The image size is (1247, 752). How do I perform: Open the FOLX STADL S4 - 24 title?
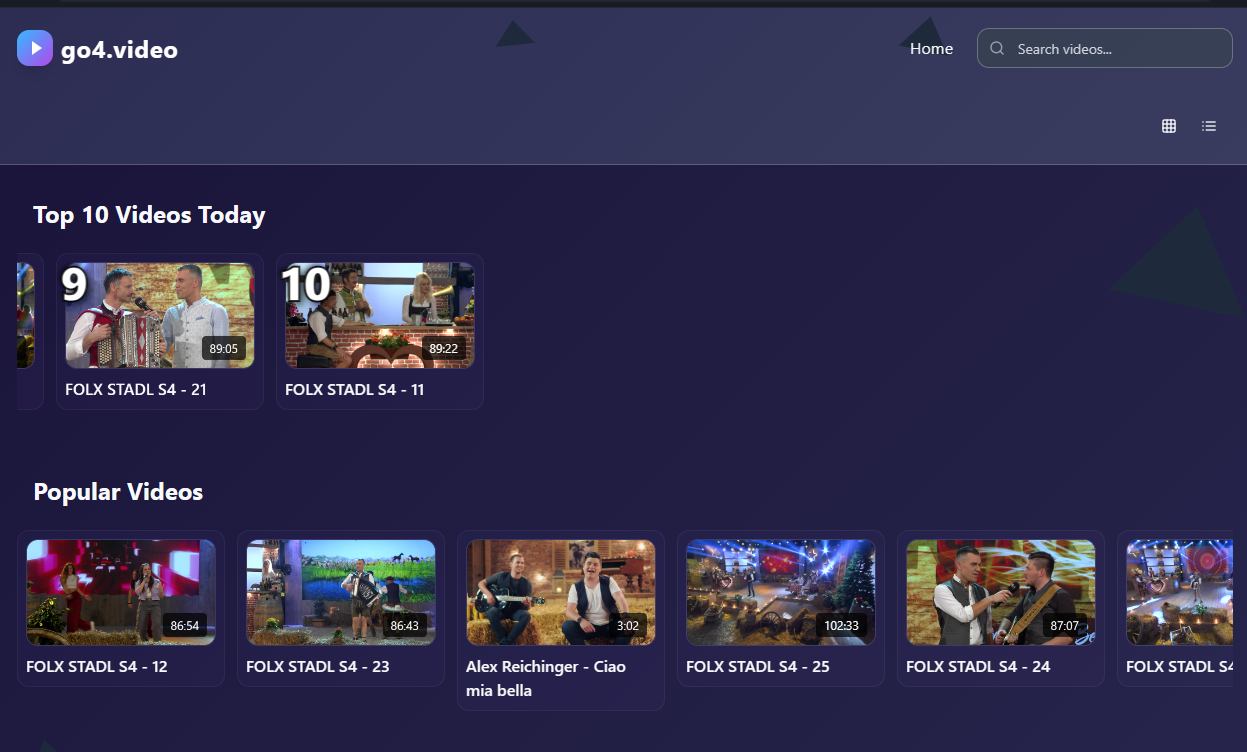click(978, 666)
